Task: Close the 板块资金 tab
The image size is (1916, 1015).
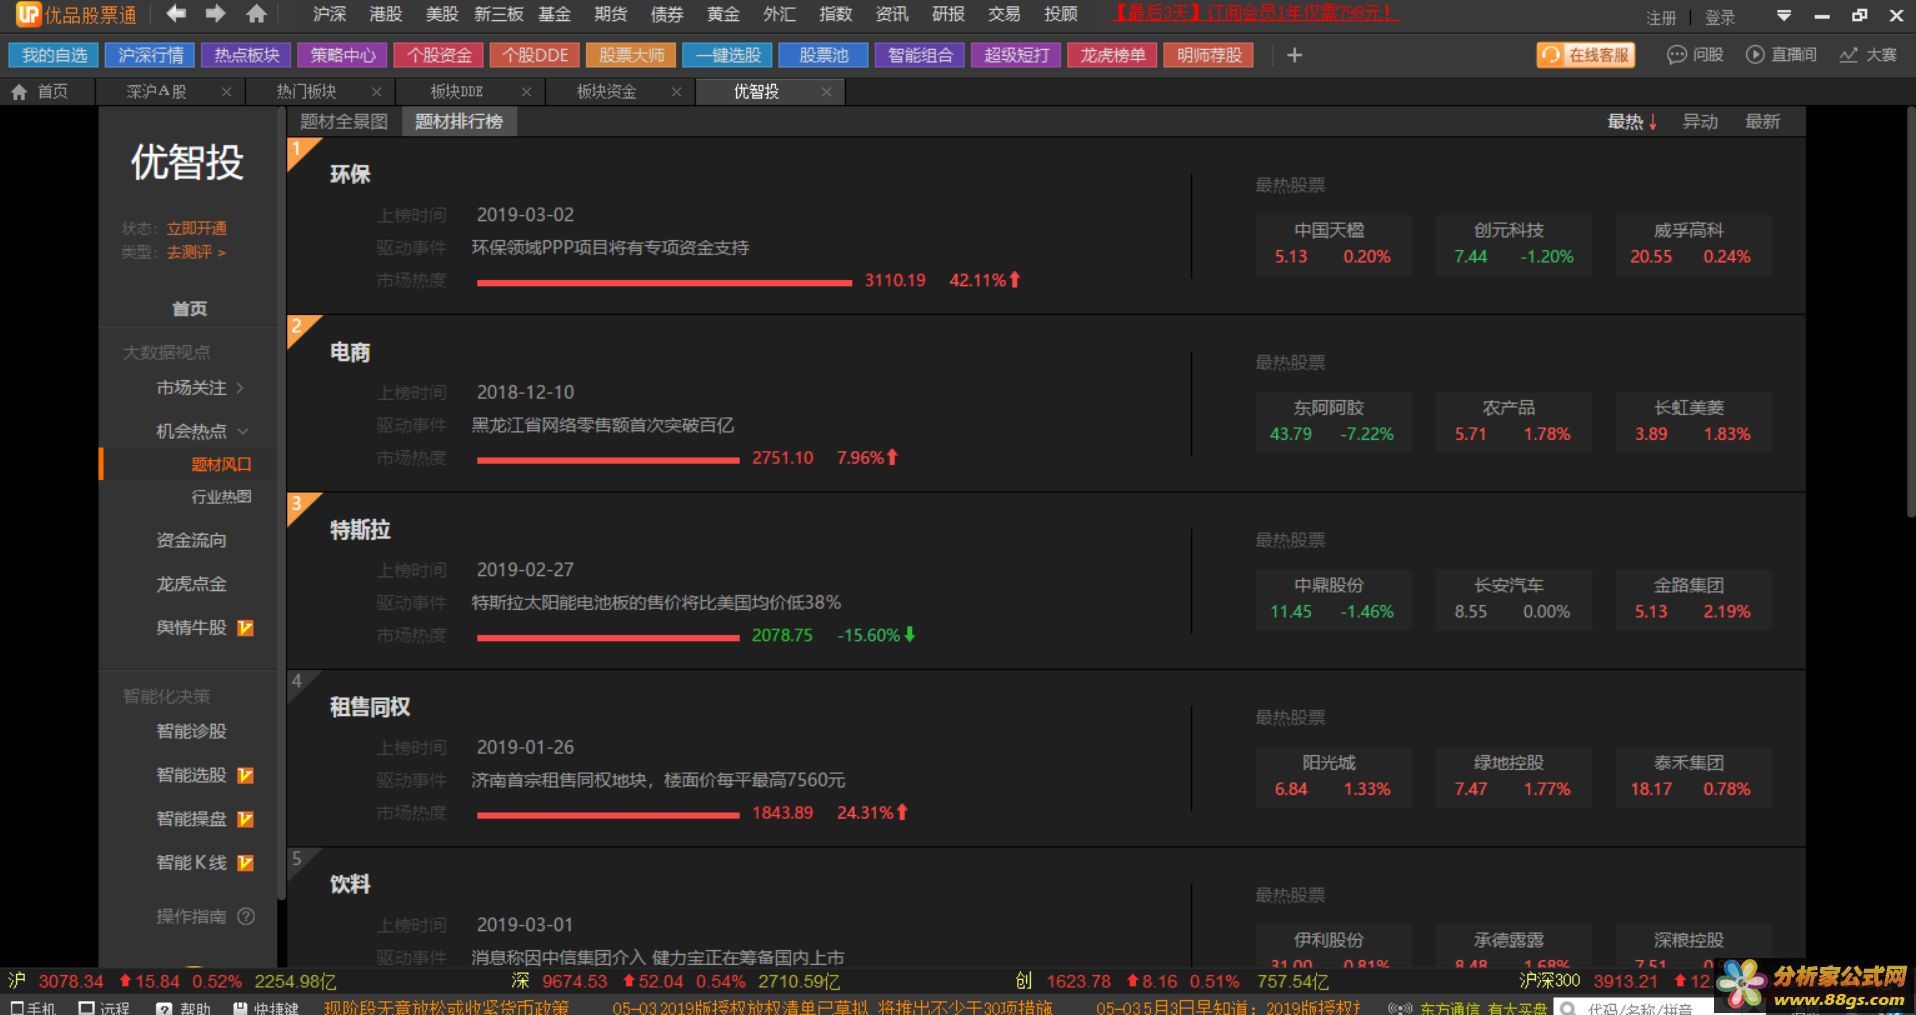Action: point(676,92)
